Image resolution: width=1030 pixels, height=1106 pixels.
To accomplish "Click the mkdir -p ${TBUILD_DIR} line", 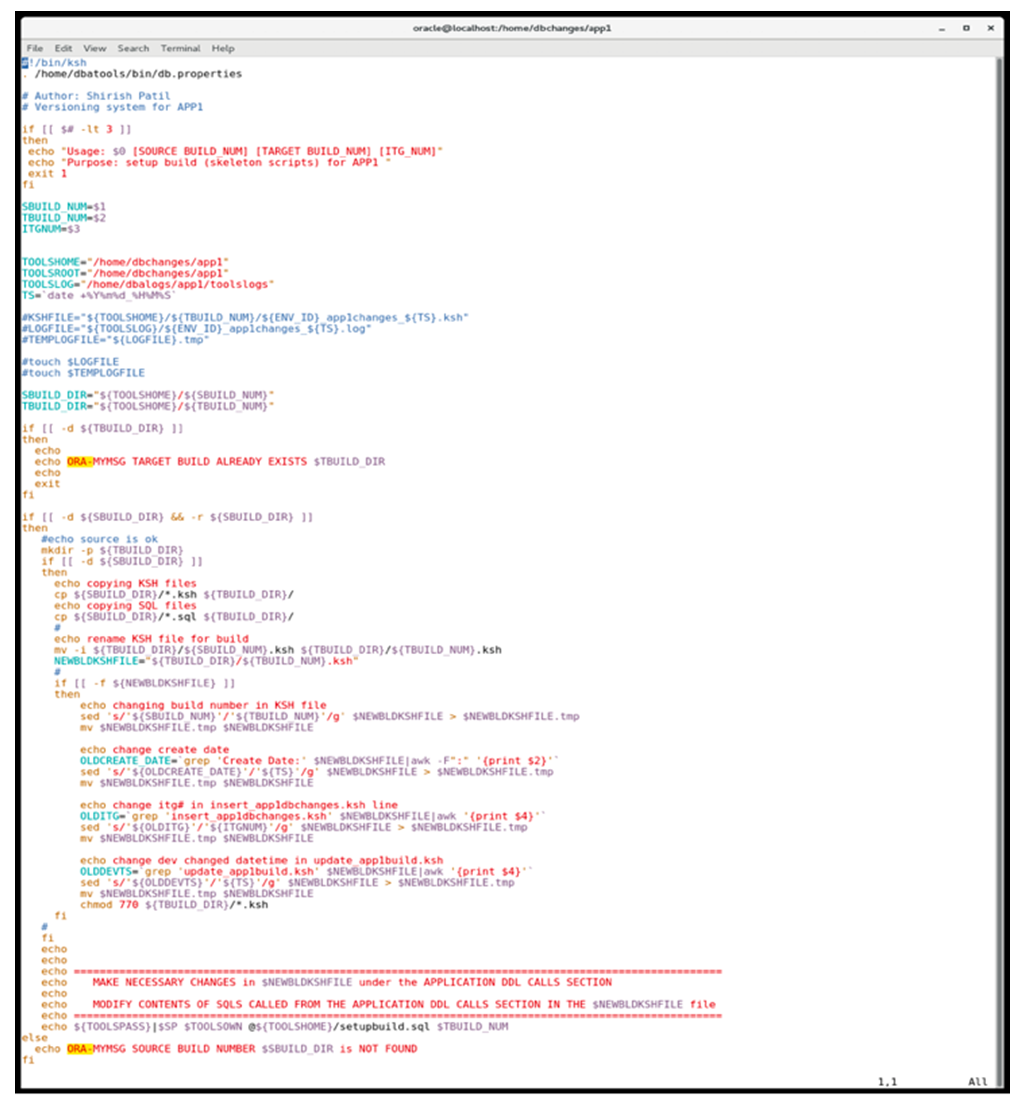I will pos(111,550).
